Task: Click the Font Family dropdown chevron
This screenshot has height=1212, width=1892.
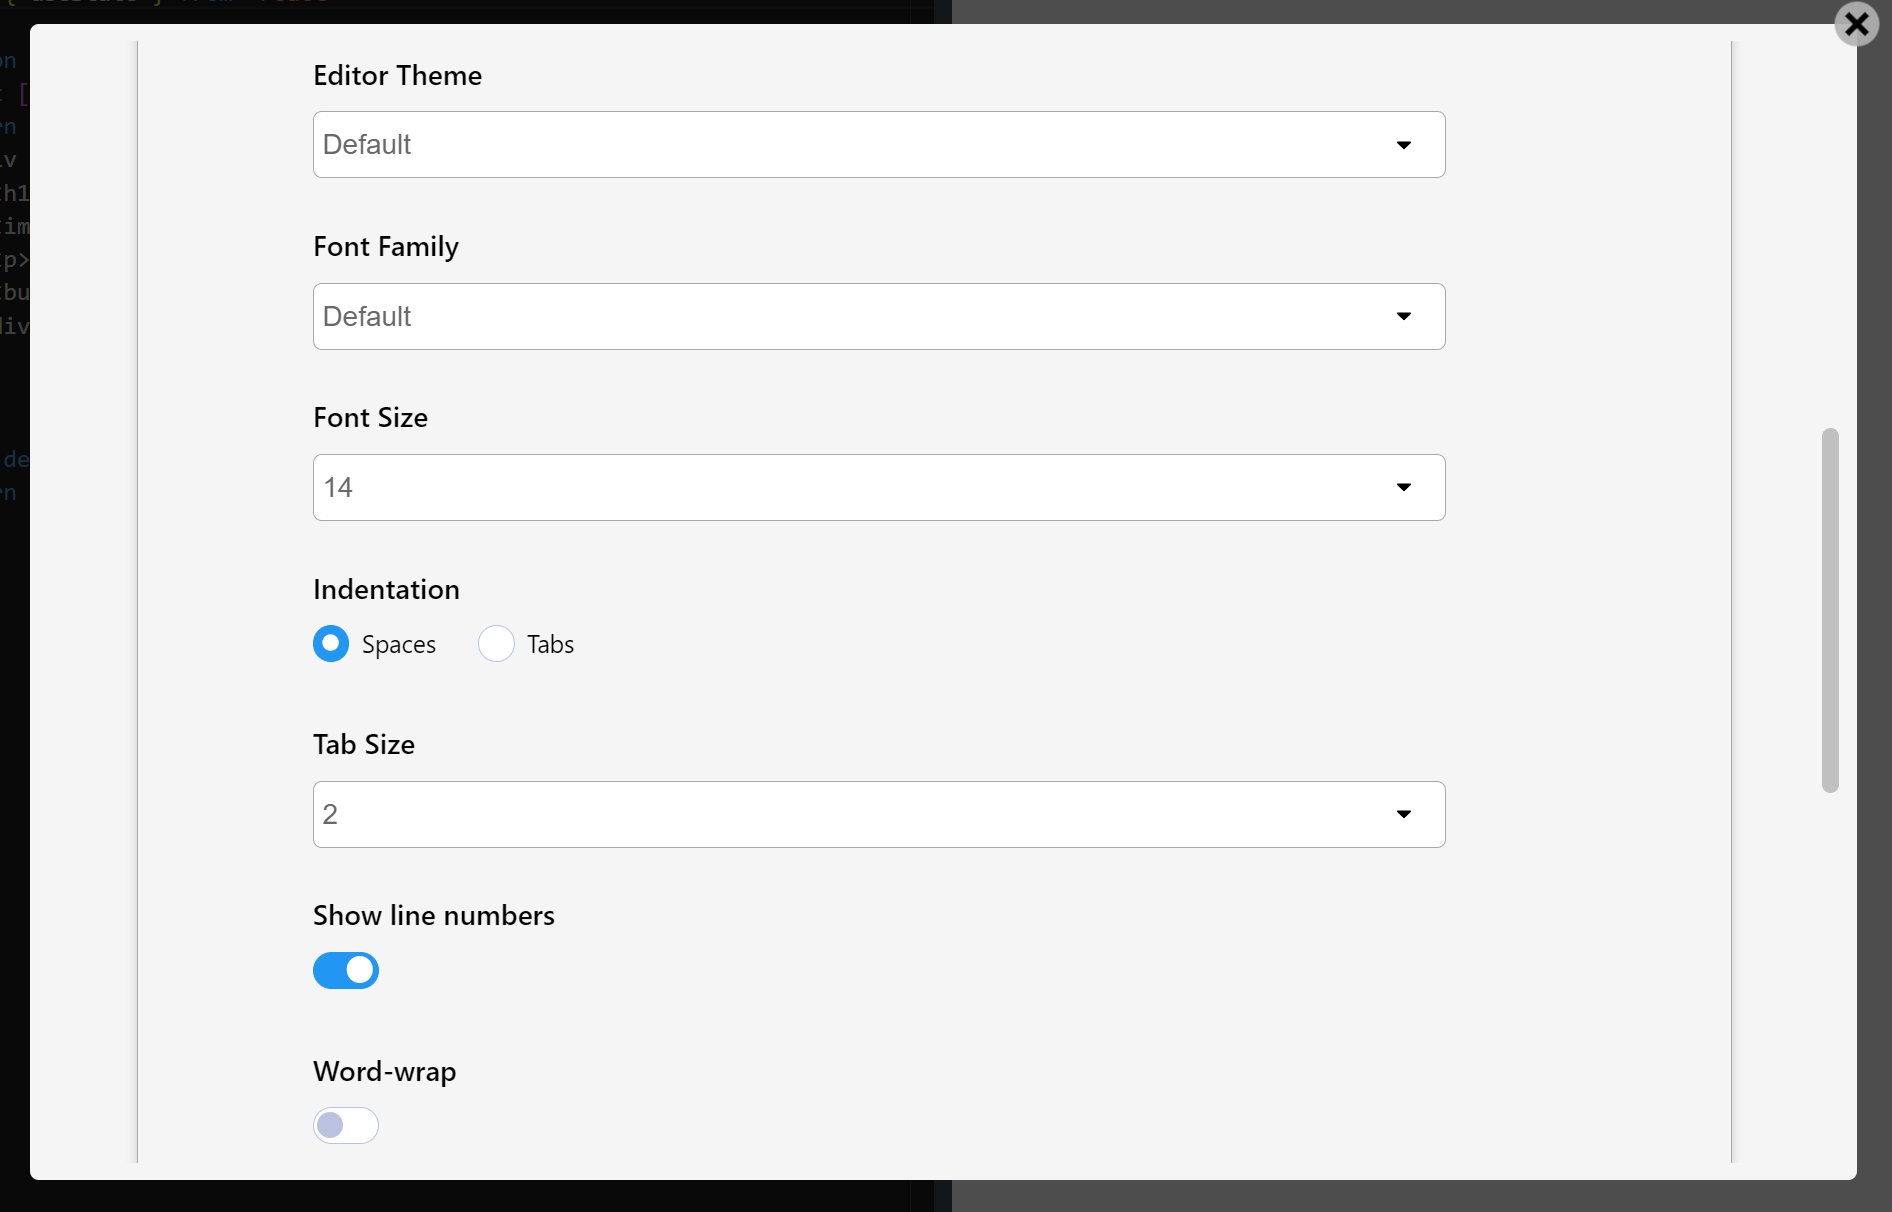Action: 1404,316
